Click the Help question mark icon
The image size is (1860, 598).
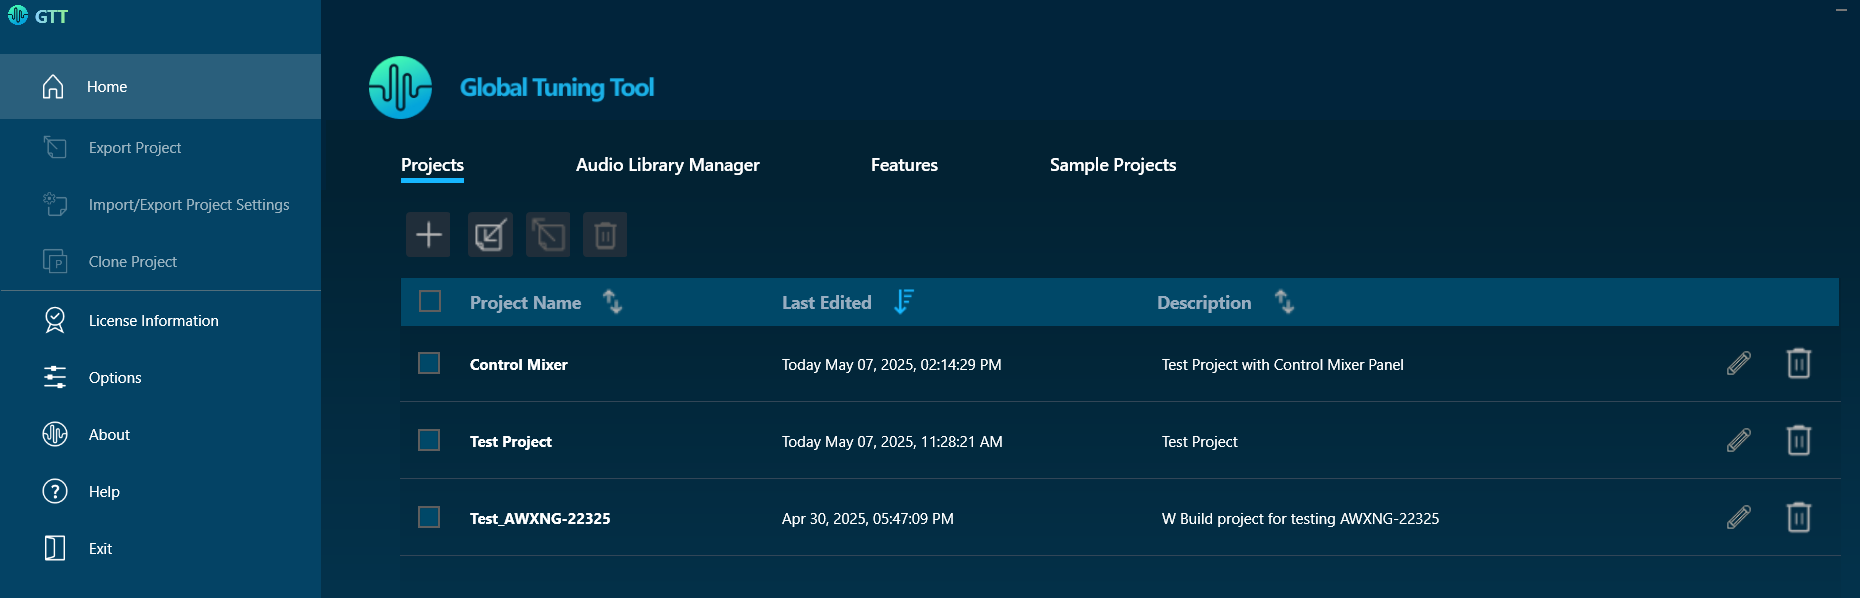[55, 491]
